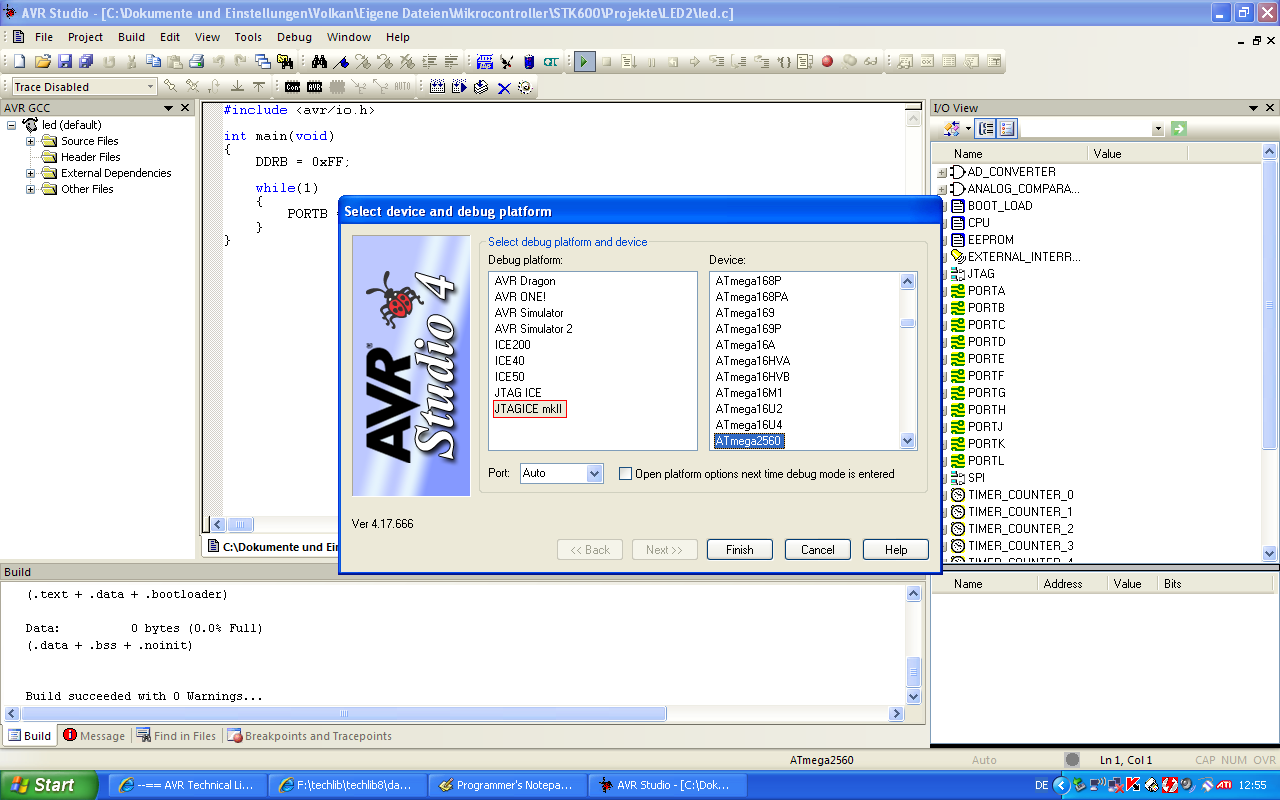1280x800 pixels.
Task: Click the Cancel button in the dialog
Action: [x=817, y=550]
